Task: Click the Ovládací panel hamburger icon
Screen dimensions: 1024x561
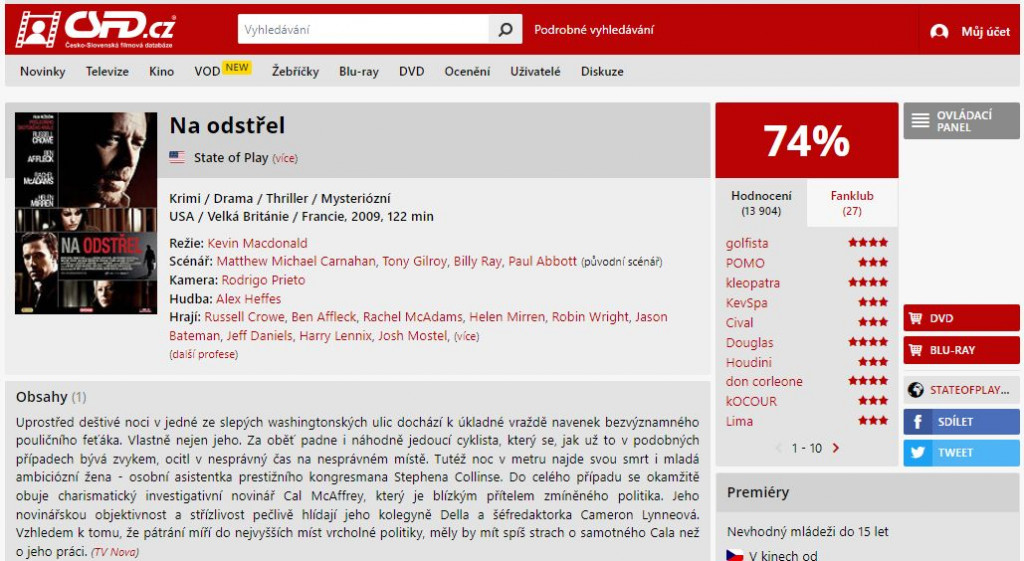Action: [920, 120]
